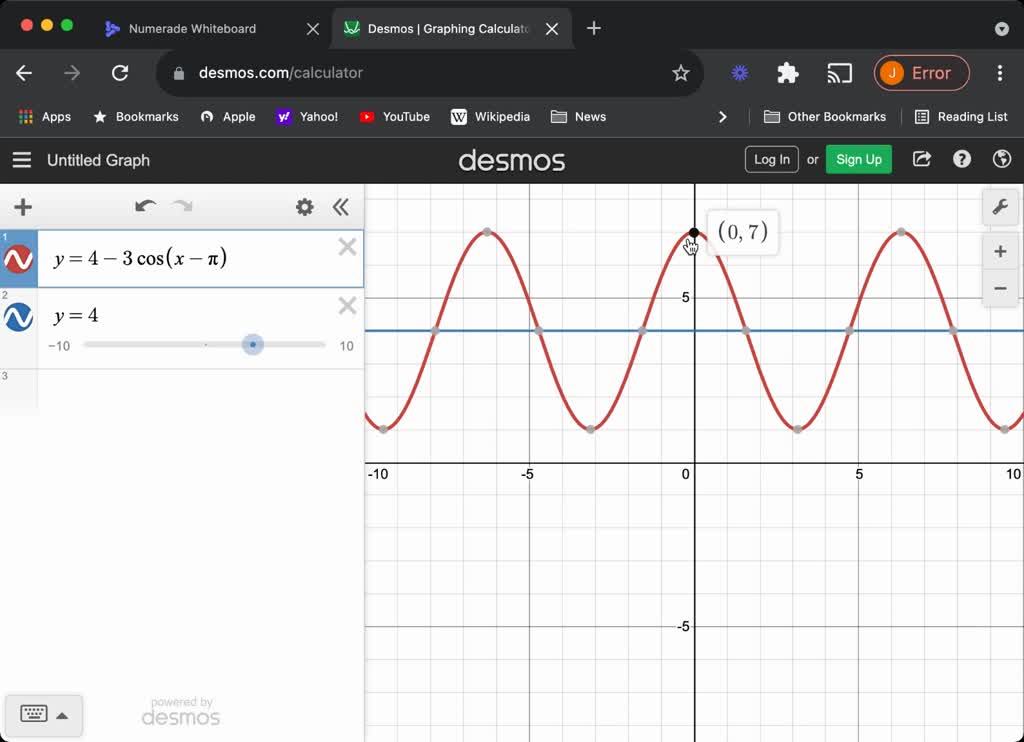Toggle the on-screen keyboard
This screenshot has height=742, width=1024.
[43, 714]
